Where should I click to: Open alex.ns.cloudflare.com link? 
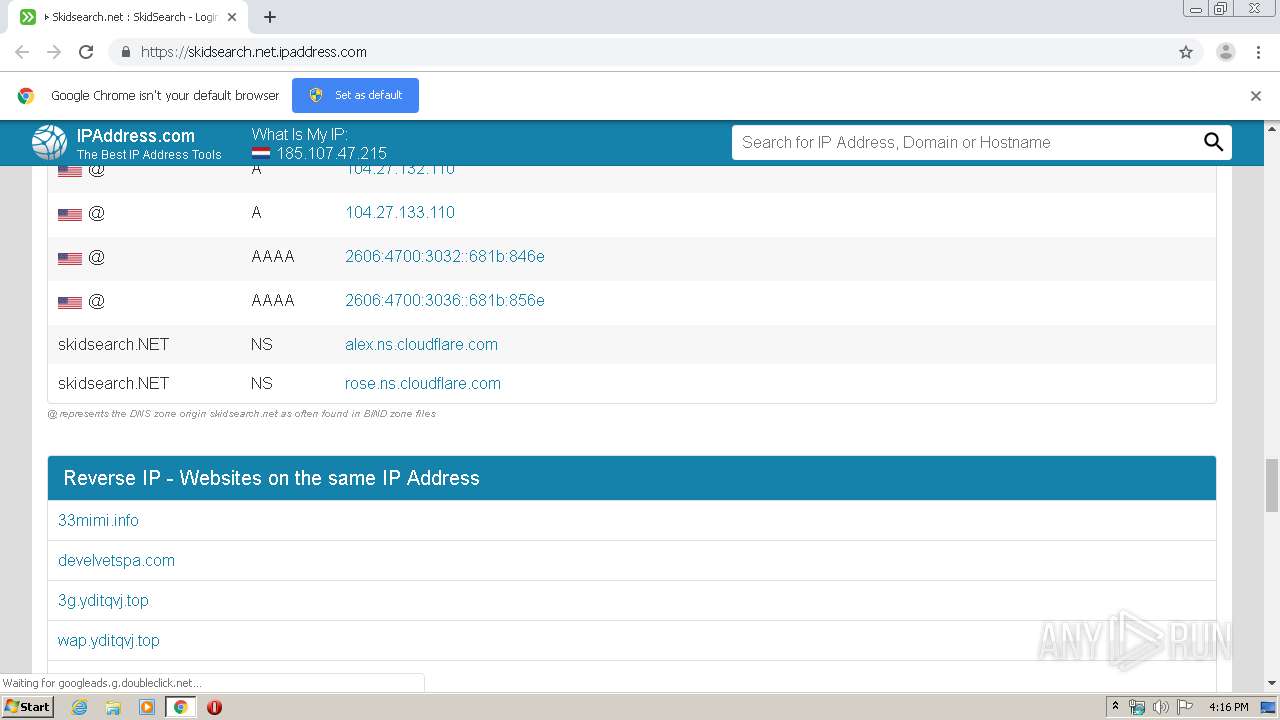(x=421, y=344)
